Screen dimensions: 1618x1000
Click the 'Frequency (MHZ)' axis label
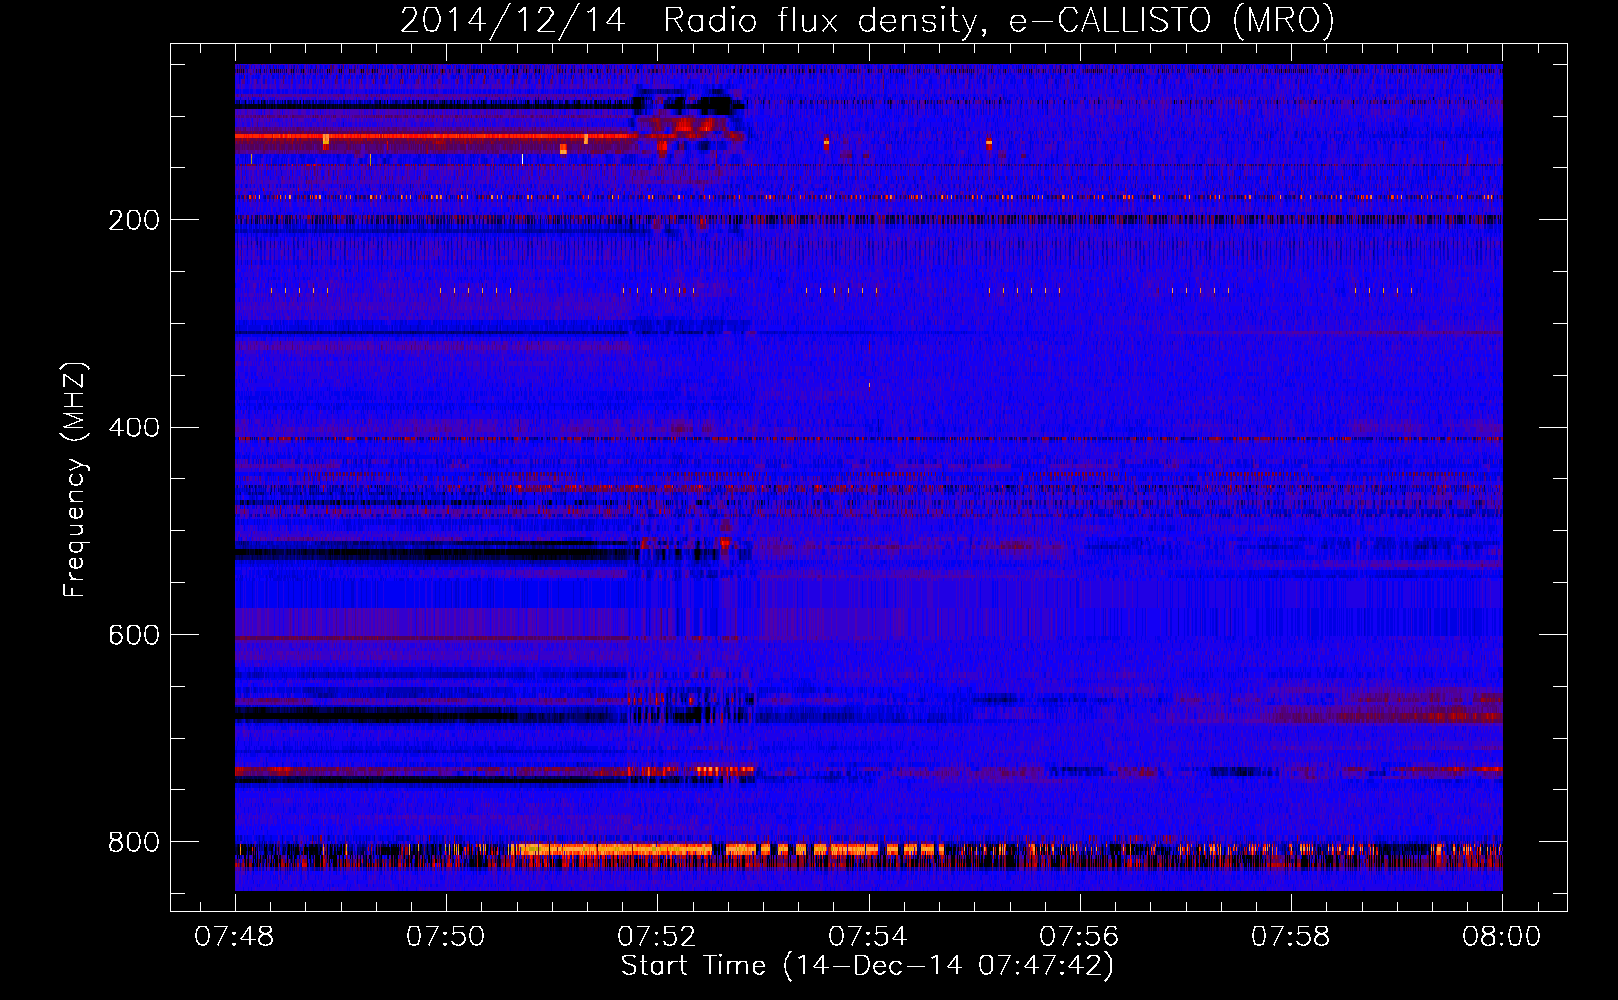75,480
